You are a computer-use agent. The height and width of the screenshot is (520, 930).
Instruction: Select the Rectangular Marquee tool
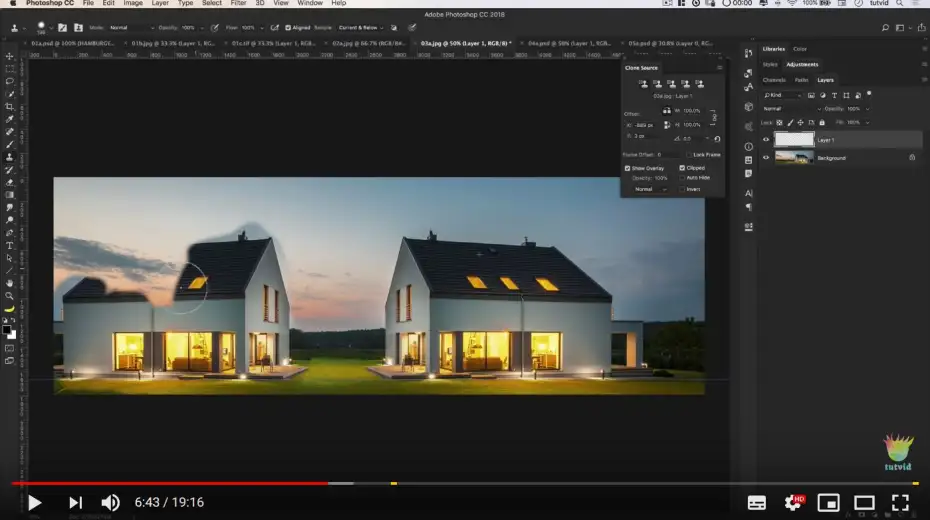click(x=9, y=69)
